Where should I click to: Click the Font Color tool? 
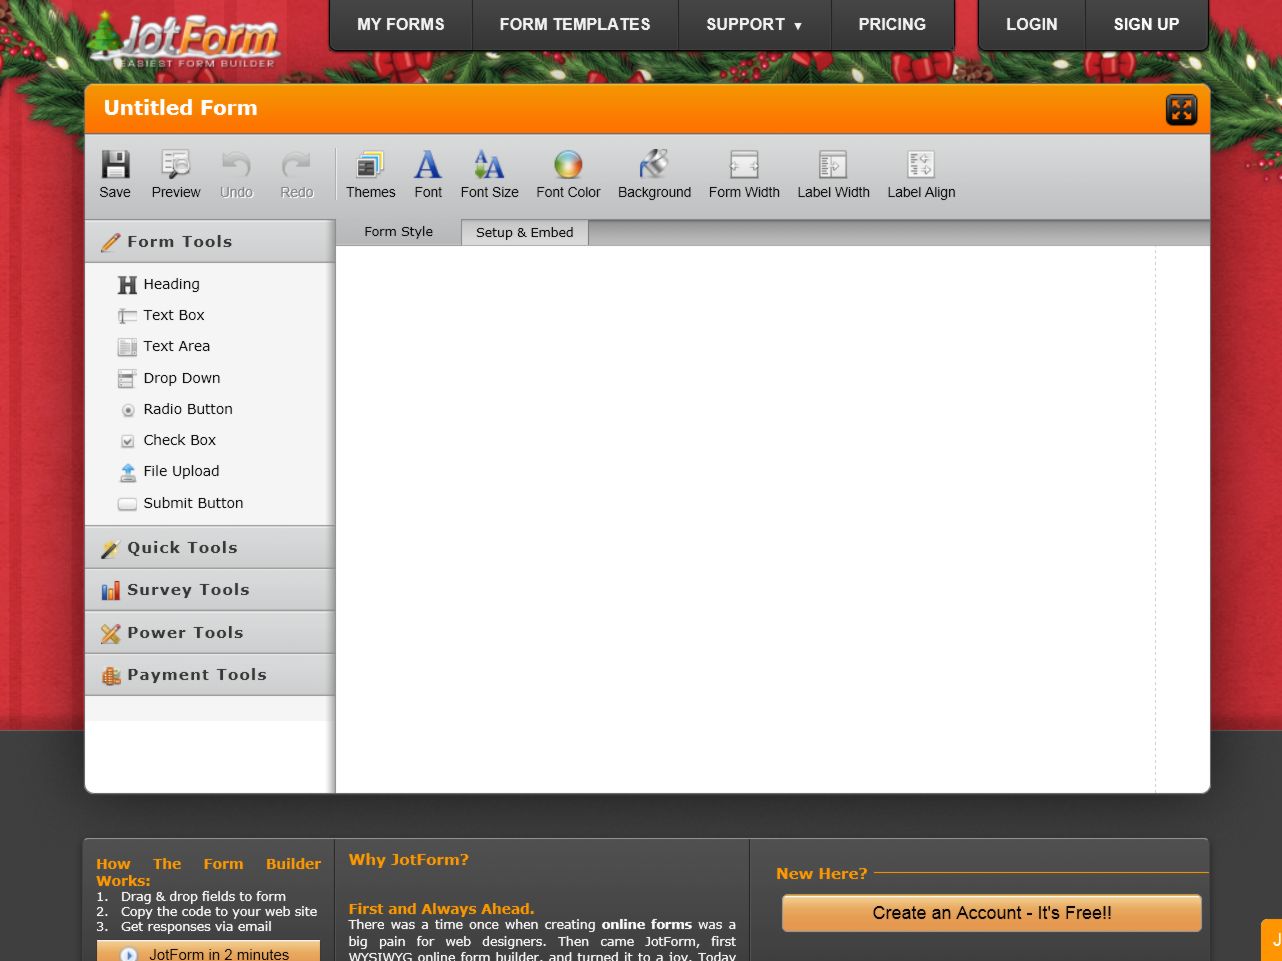(567, 174)
